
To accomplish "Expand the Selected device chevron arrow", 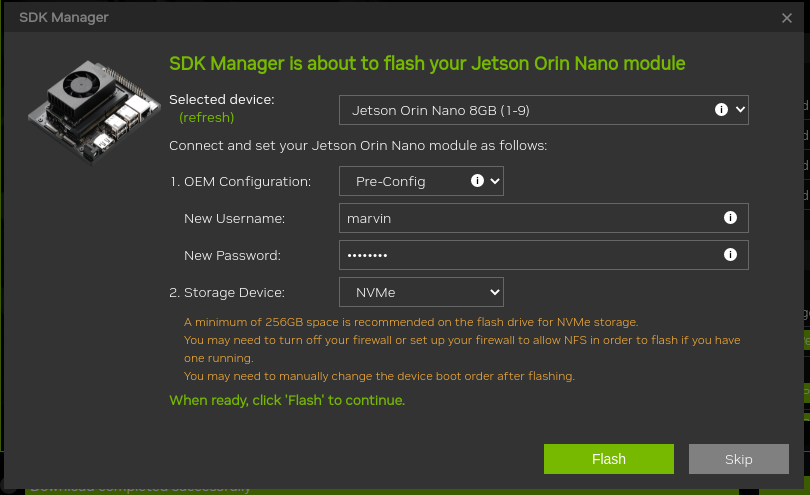I will click(x=740, y=109).
